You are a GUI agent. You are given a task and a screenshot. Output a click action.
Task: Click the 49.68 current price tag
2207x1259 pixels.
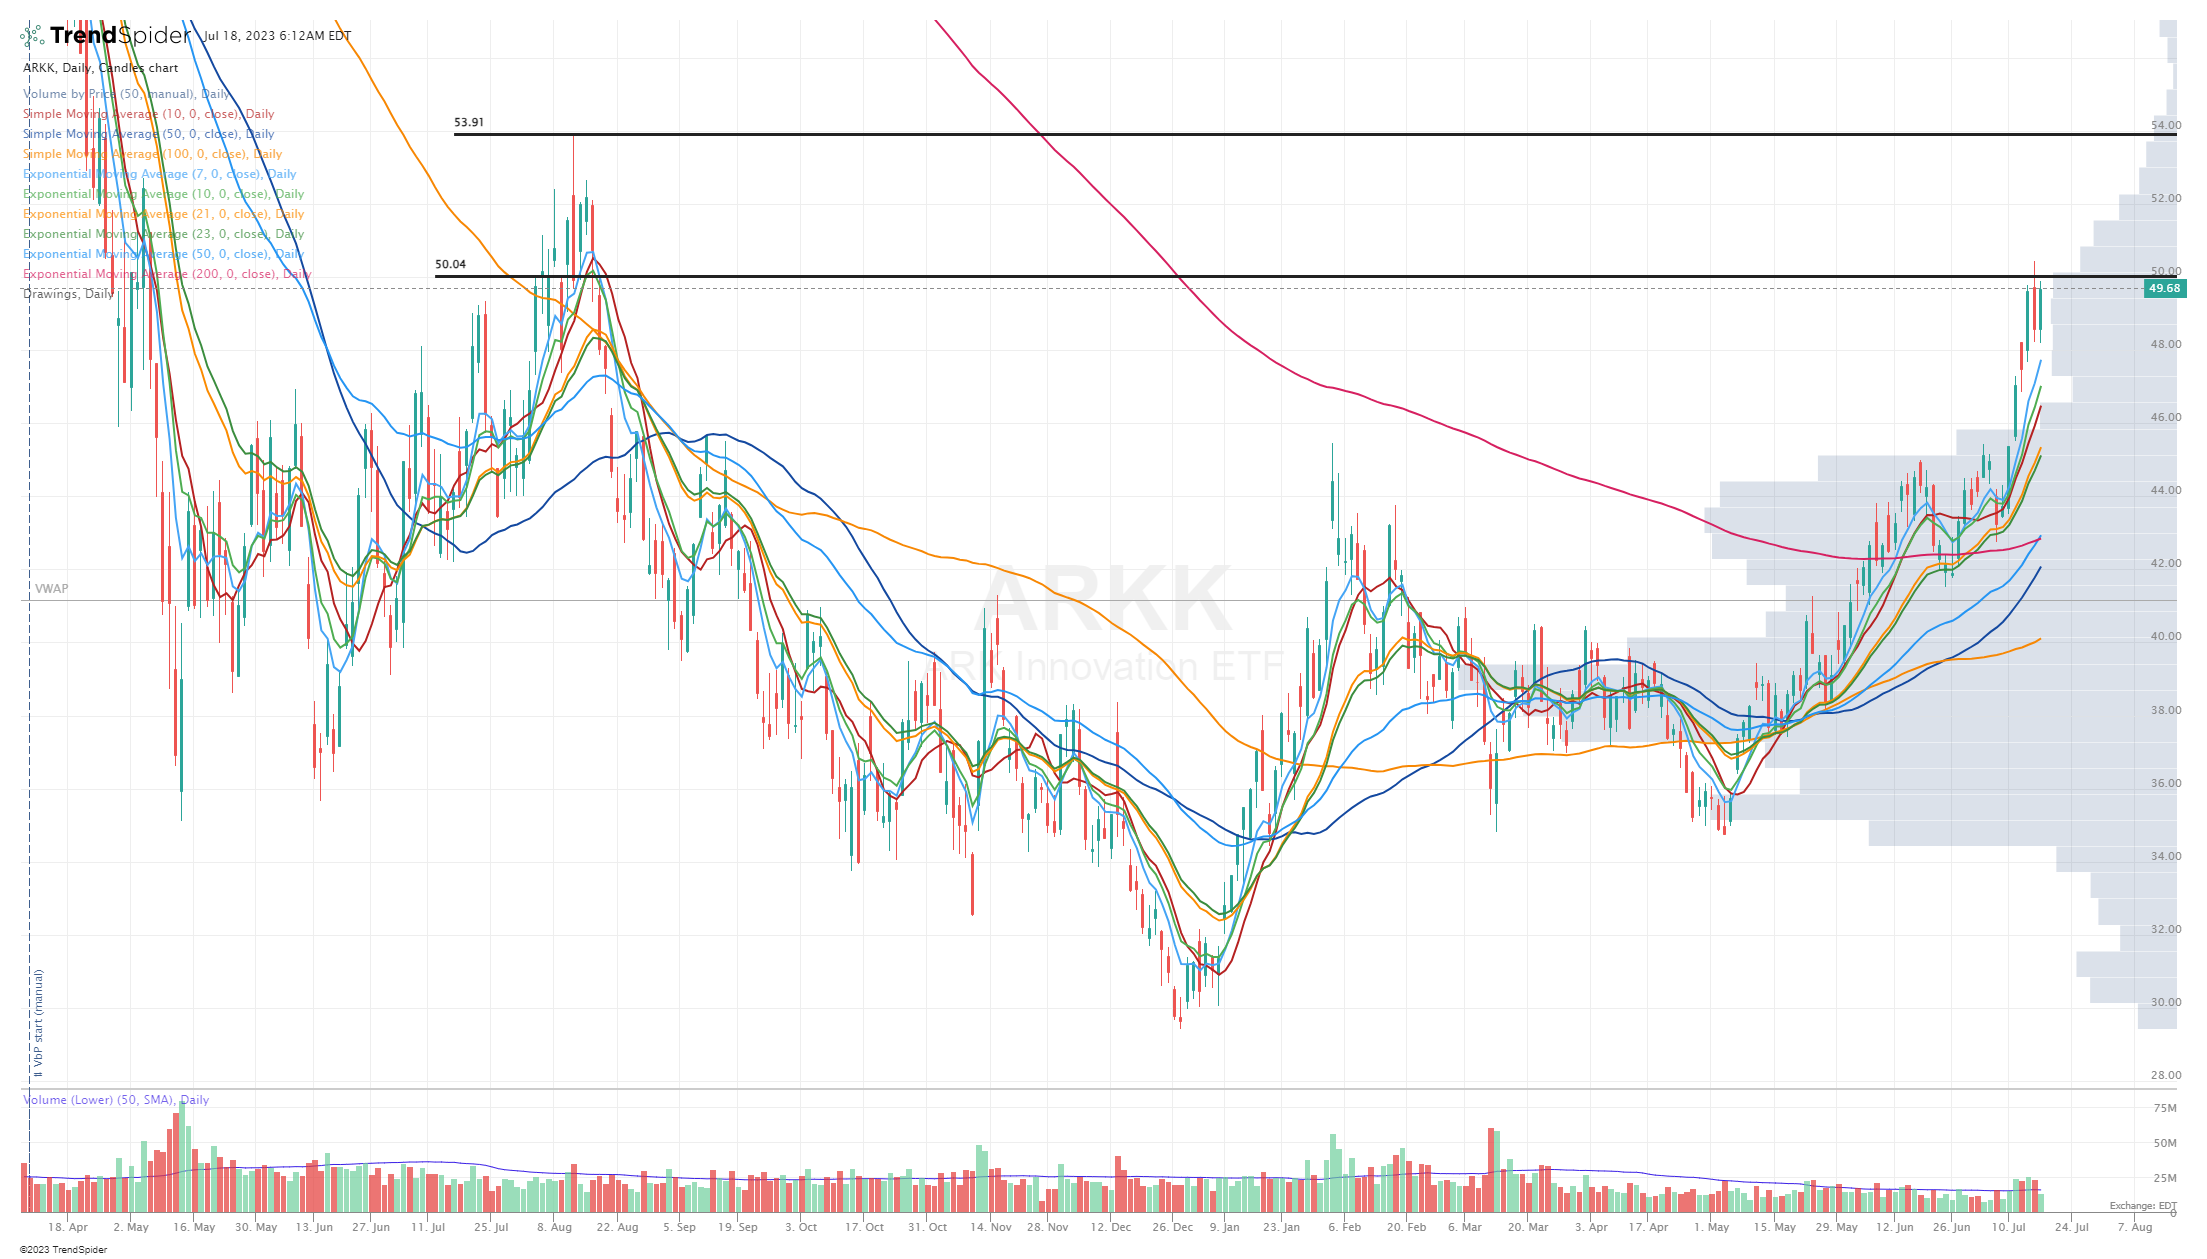(x=2165, y=289)
